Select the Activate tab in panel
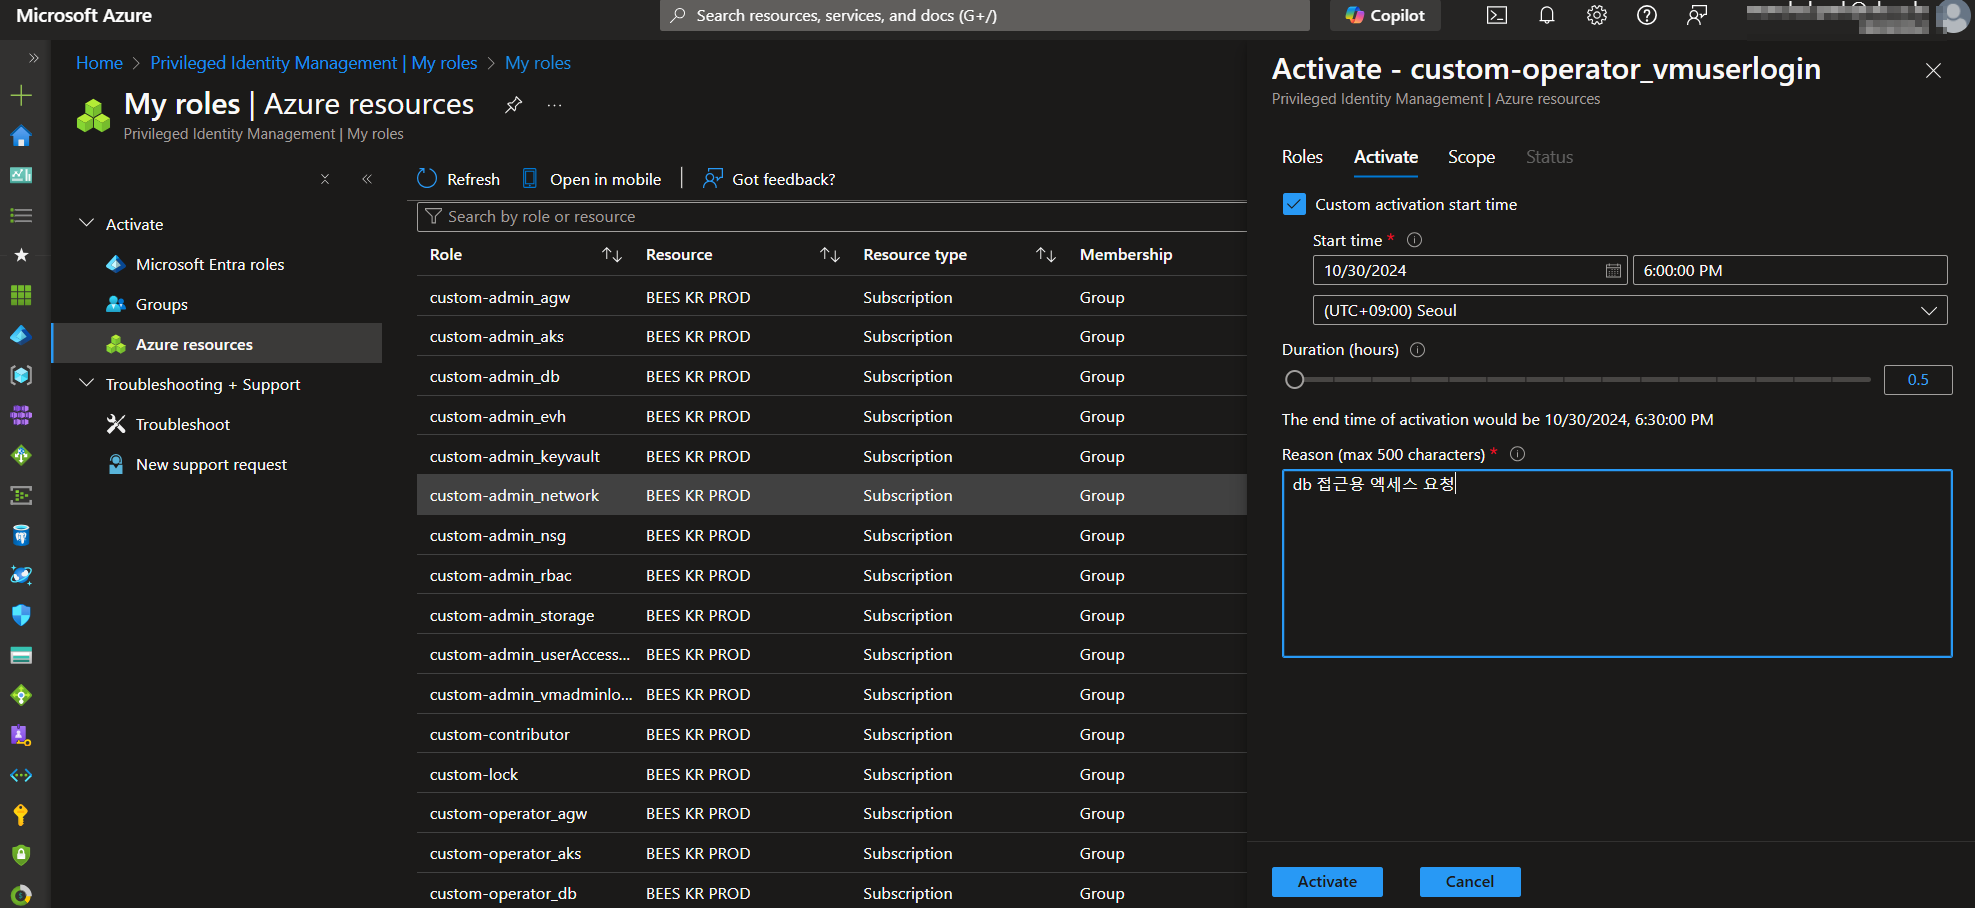The width and height of the screenshot is (1975, 908). 1385,157
